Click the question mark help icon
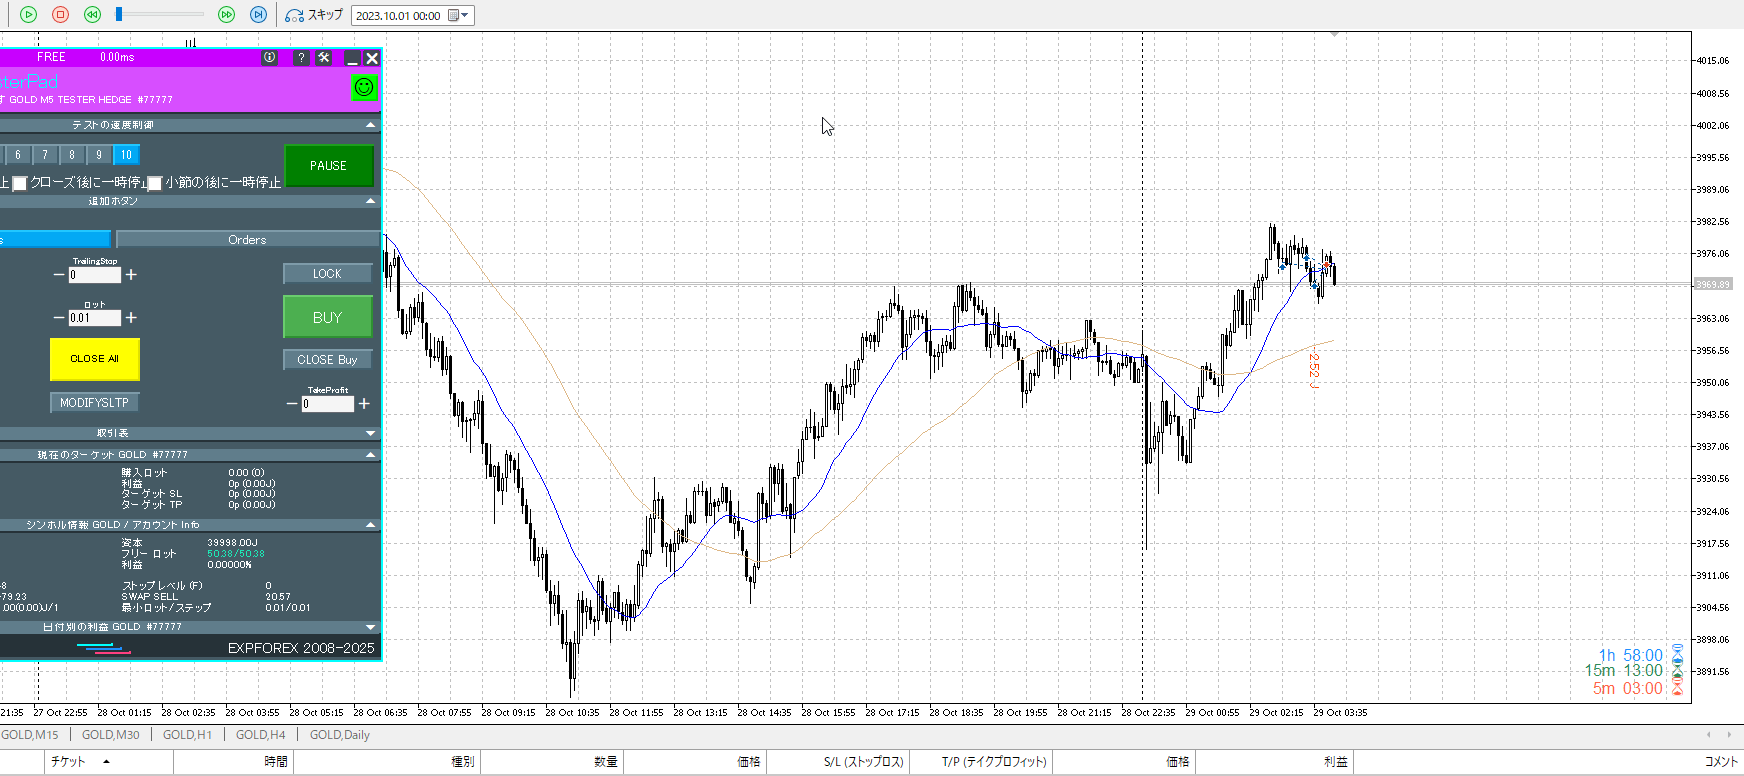1744x776 pixels. pos(301,58)
